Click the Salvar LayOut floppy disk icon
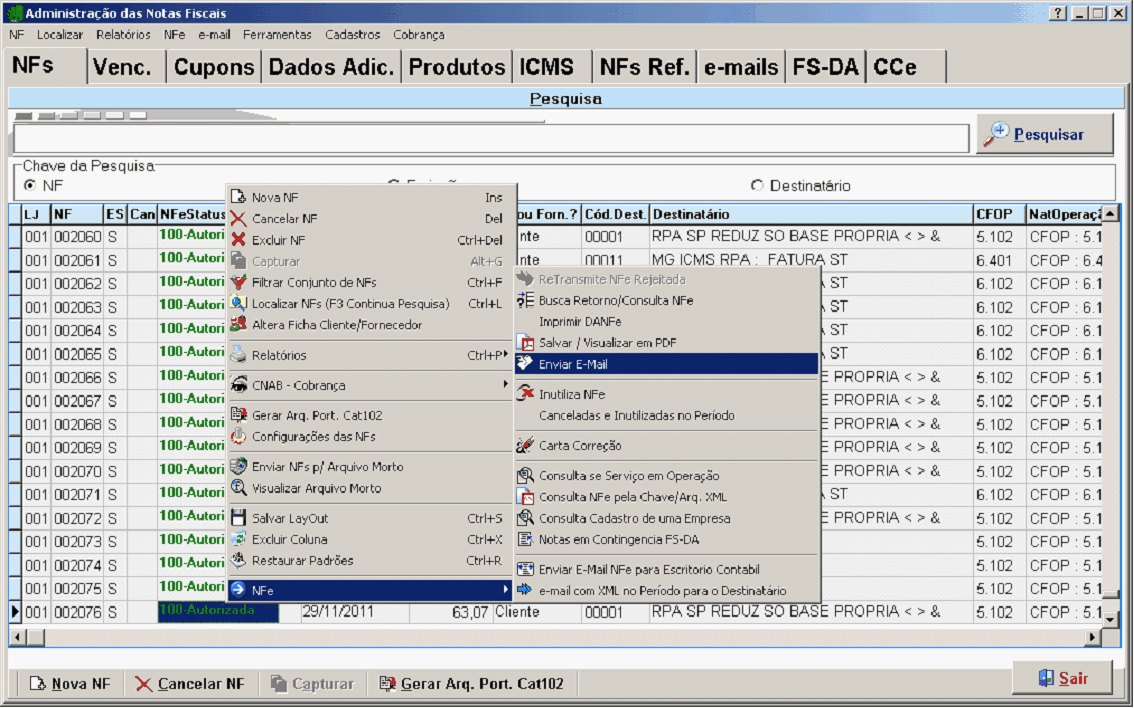 [238, 518]
